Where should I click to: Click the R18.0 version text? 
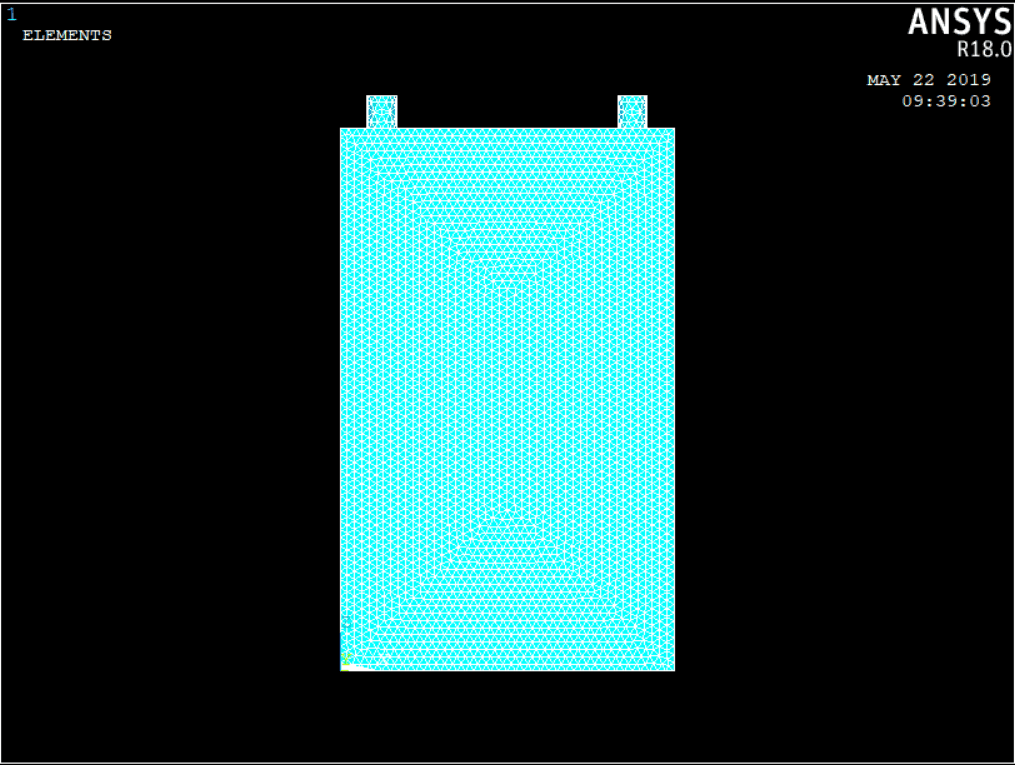pos(984,50)
